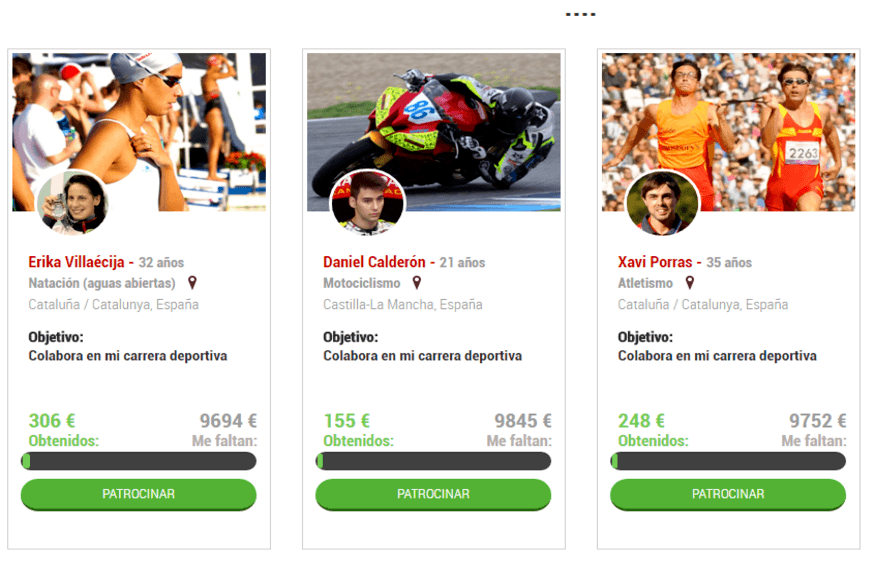Screen dimensions: 875x584
Task: Sponsor Xavi Porras with PATROCINAR button
Action: (728, 494)
